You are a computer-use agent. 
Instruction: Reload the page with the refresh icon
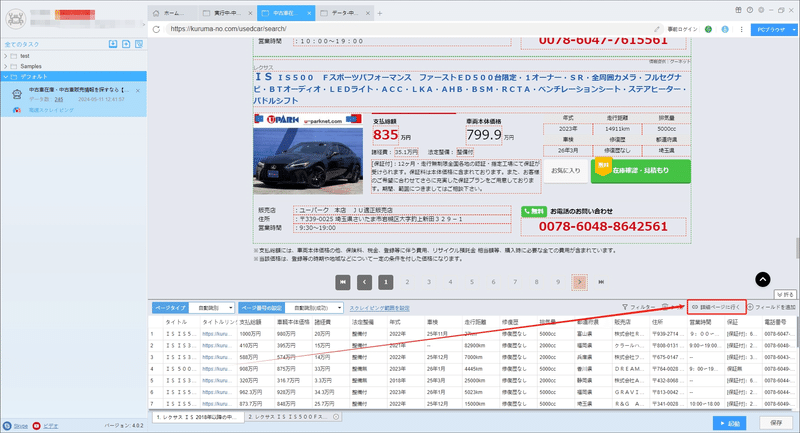coord(156,29)
